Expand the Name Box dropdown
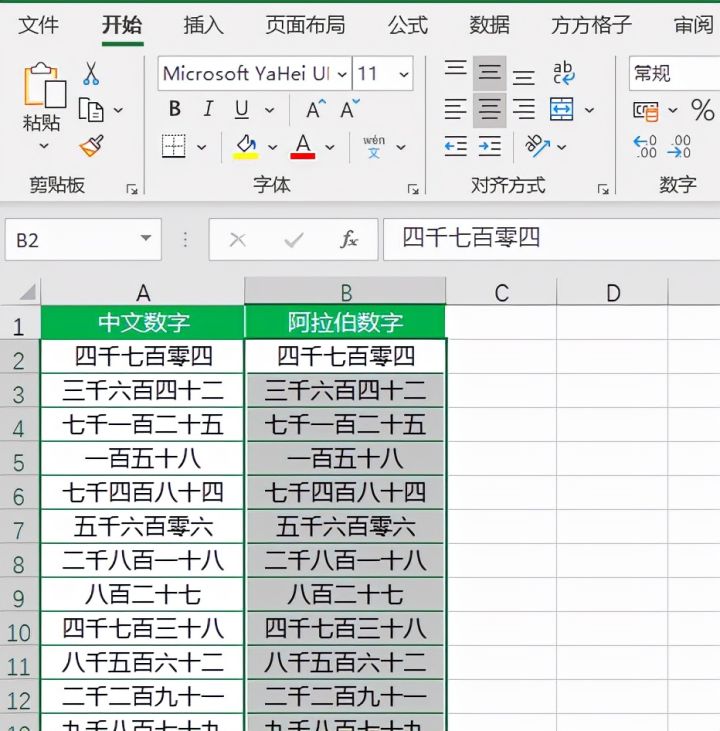Image resolution: width=720 pixels, height=731 pixels. [146, 238]
